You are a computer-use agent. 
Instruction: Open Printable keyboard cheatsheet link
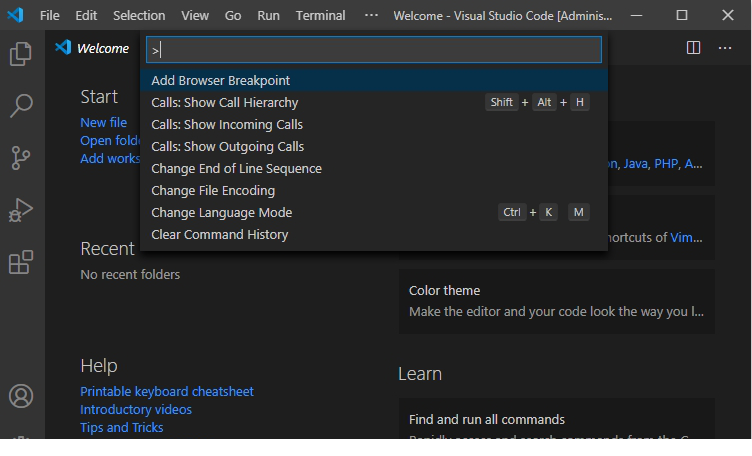tap(166, 392)
